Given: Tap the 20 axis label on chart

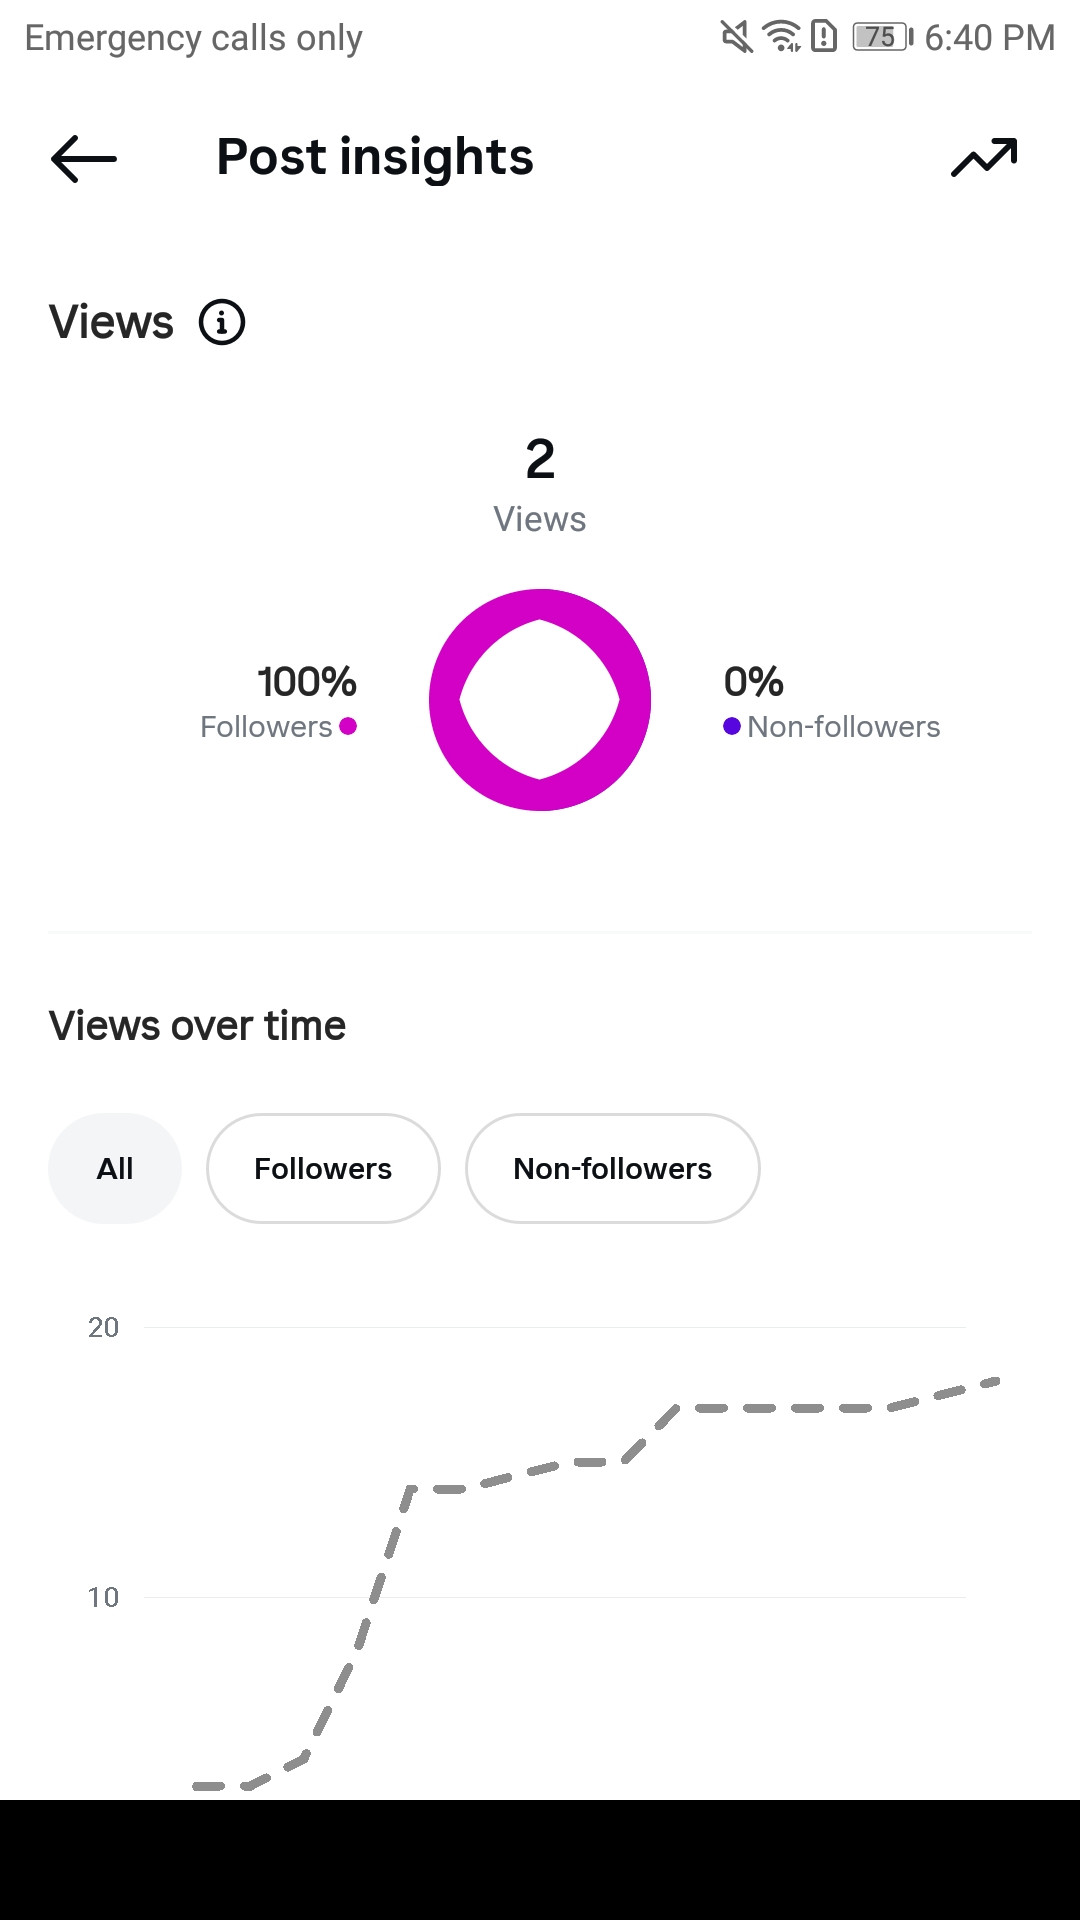Looking at the screenshot, I should (103, 1327).
